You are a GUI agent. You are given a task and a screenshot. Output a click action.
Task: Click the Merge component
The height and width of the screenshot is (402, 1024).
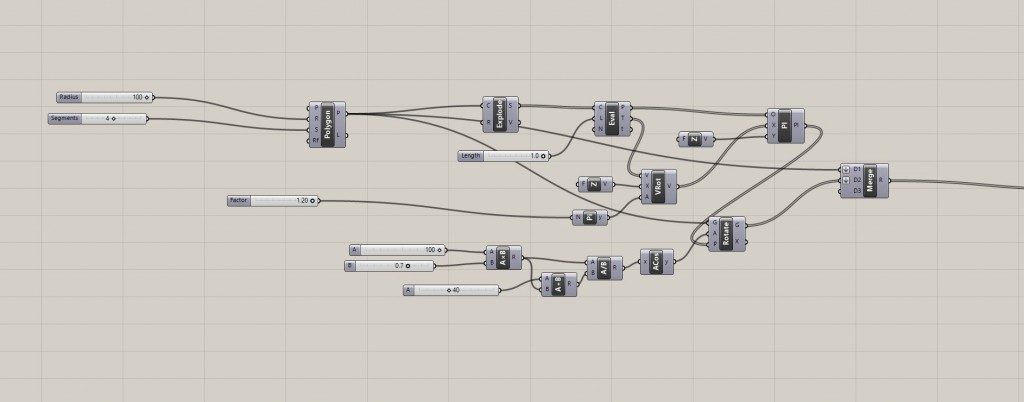[870, 181]
